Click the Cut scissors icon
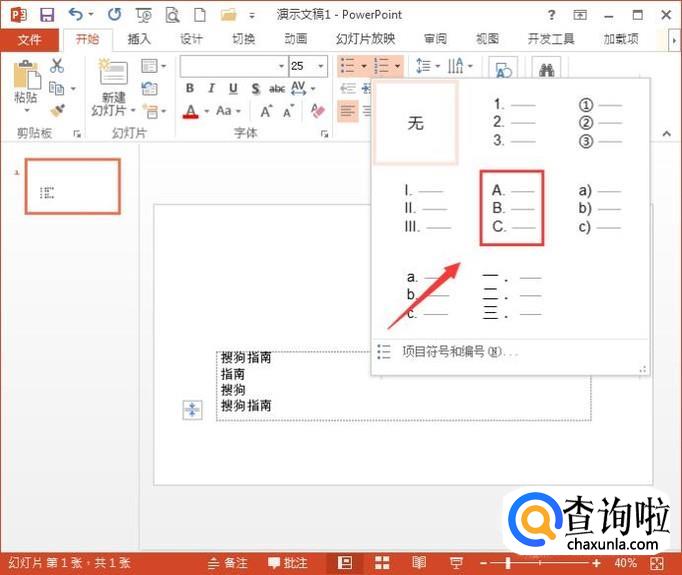682x575 pixels. (x=57, y=66)
